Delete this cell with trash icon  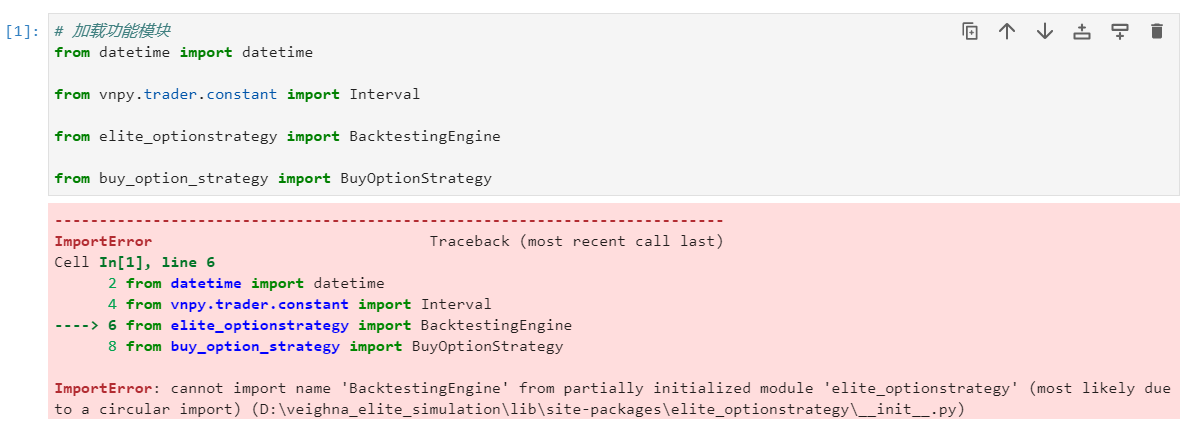(1157, 32)
